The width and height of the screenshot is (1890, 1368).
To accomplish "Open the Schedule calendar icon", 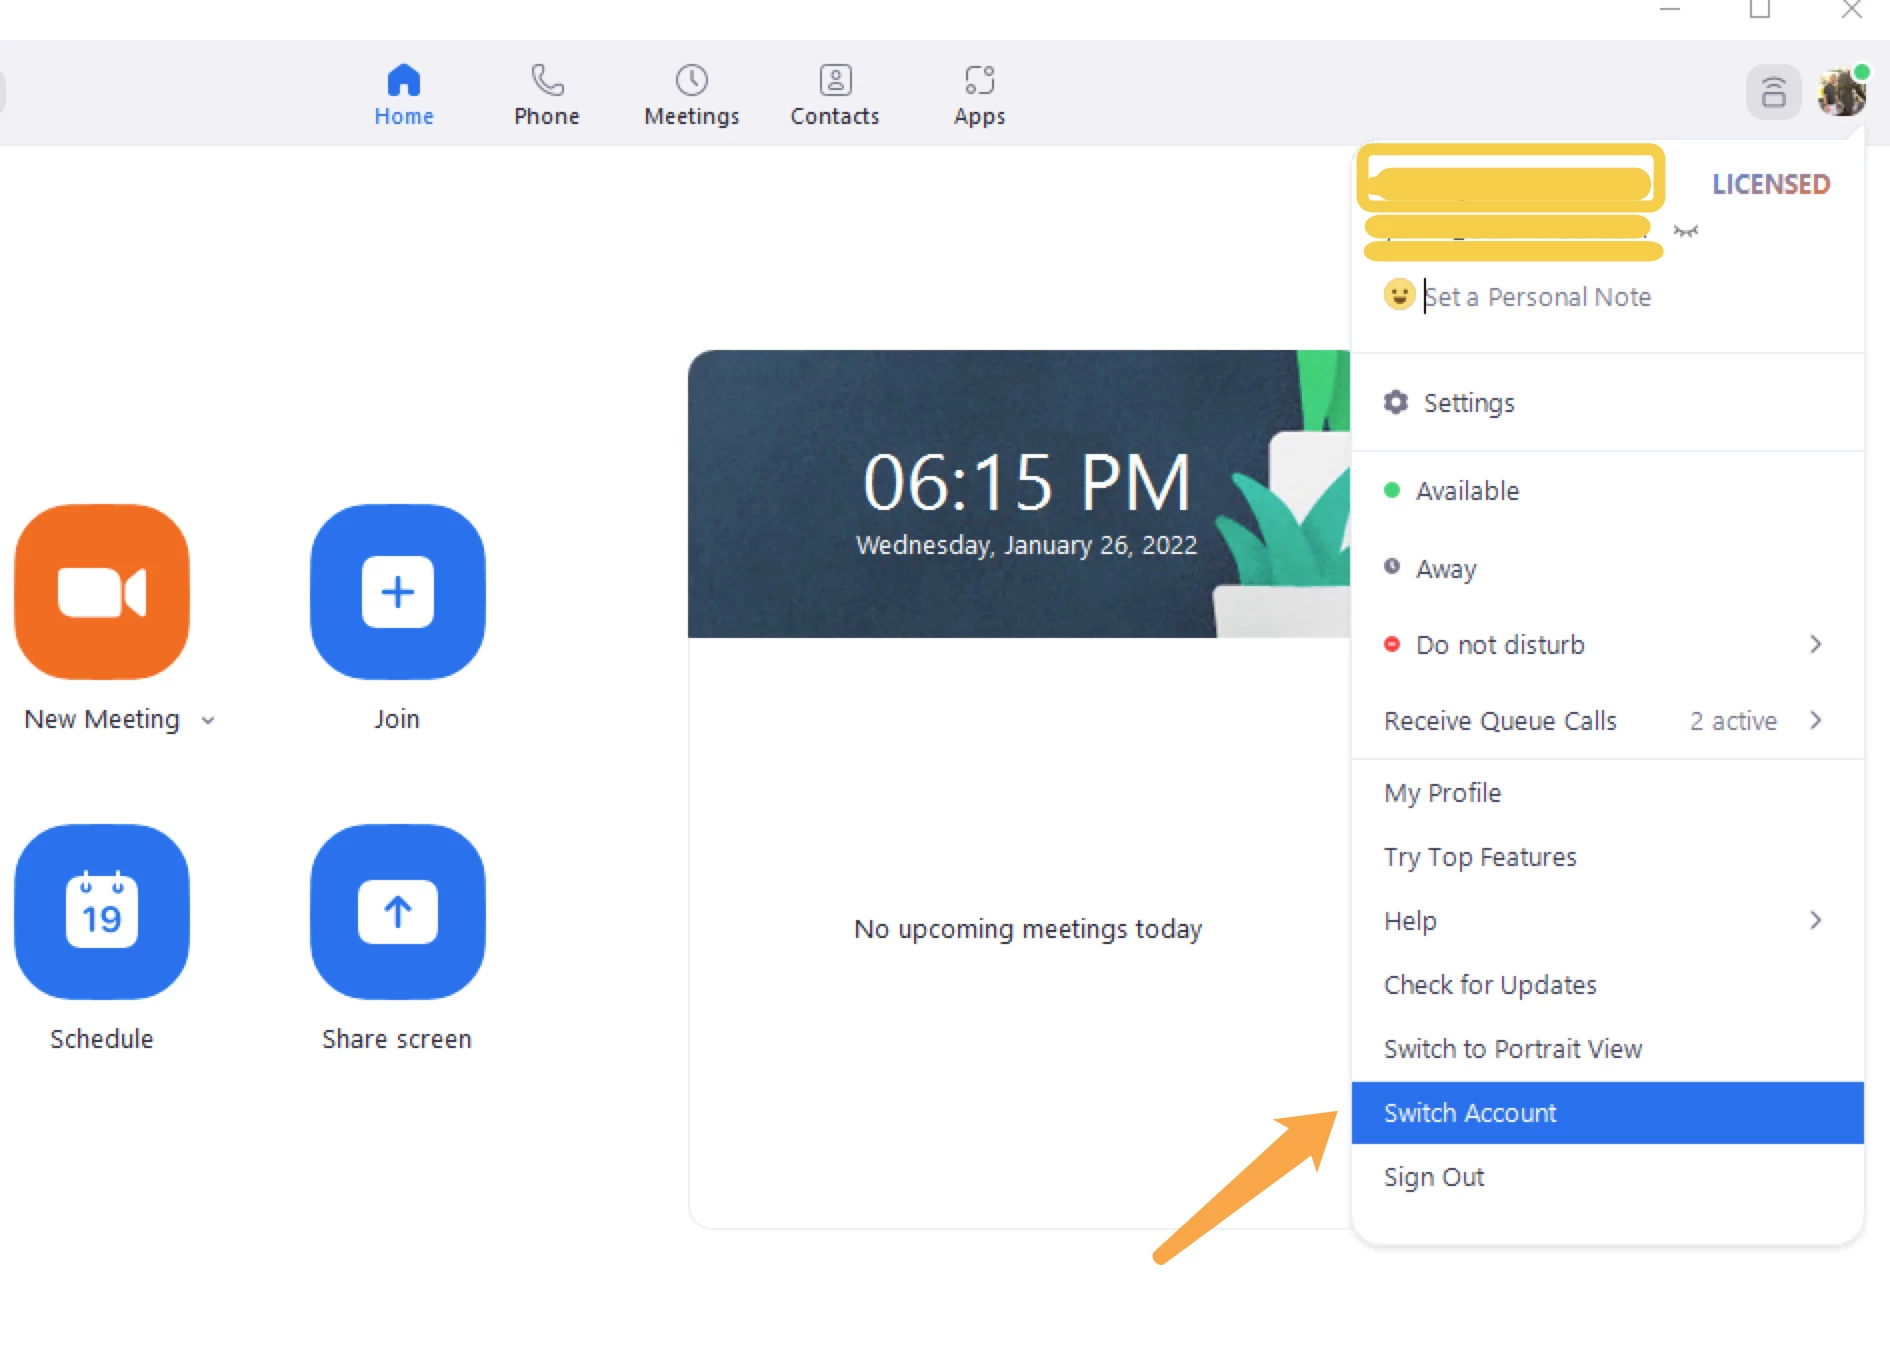I will [102, 912].
